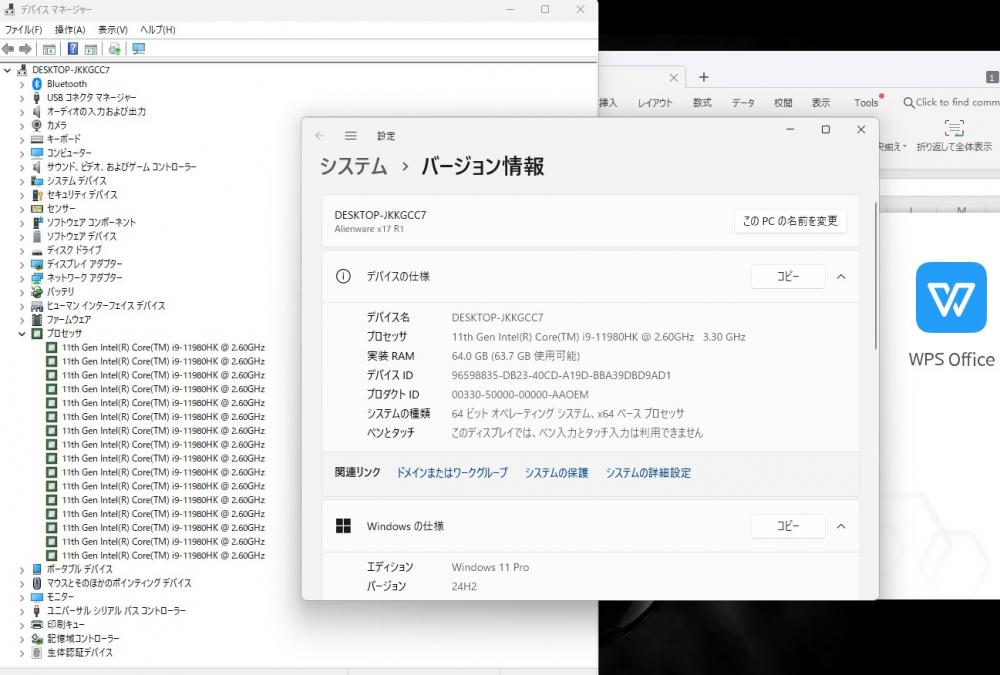Screen dimensions: 1000x675
Task: Select ソフトウェア コンポーネント tree item
Action: (91, 223)
